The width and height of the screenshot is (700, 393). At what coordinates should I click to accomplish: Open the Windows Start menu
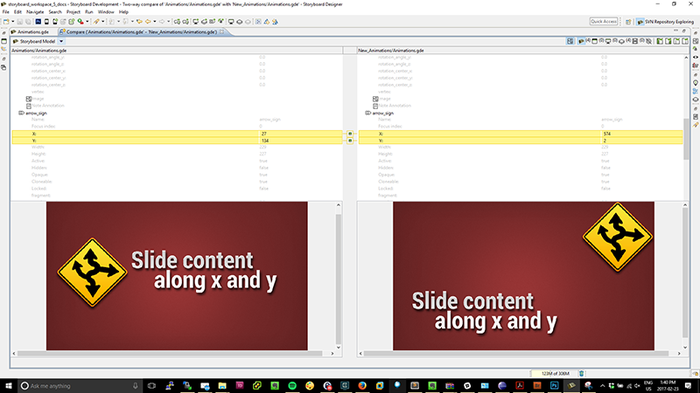8,385
